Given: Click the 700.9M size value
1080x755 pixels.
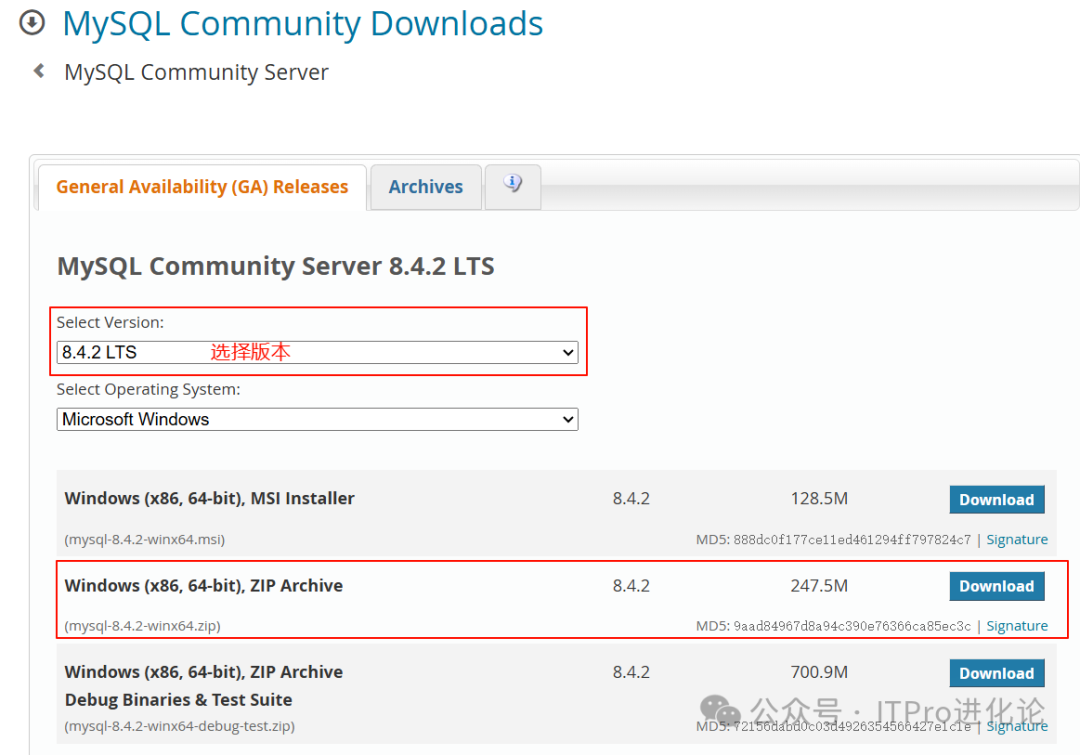Looking at the screenshot, I should [819, 672].
